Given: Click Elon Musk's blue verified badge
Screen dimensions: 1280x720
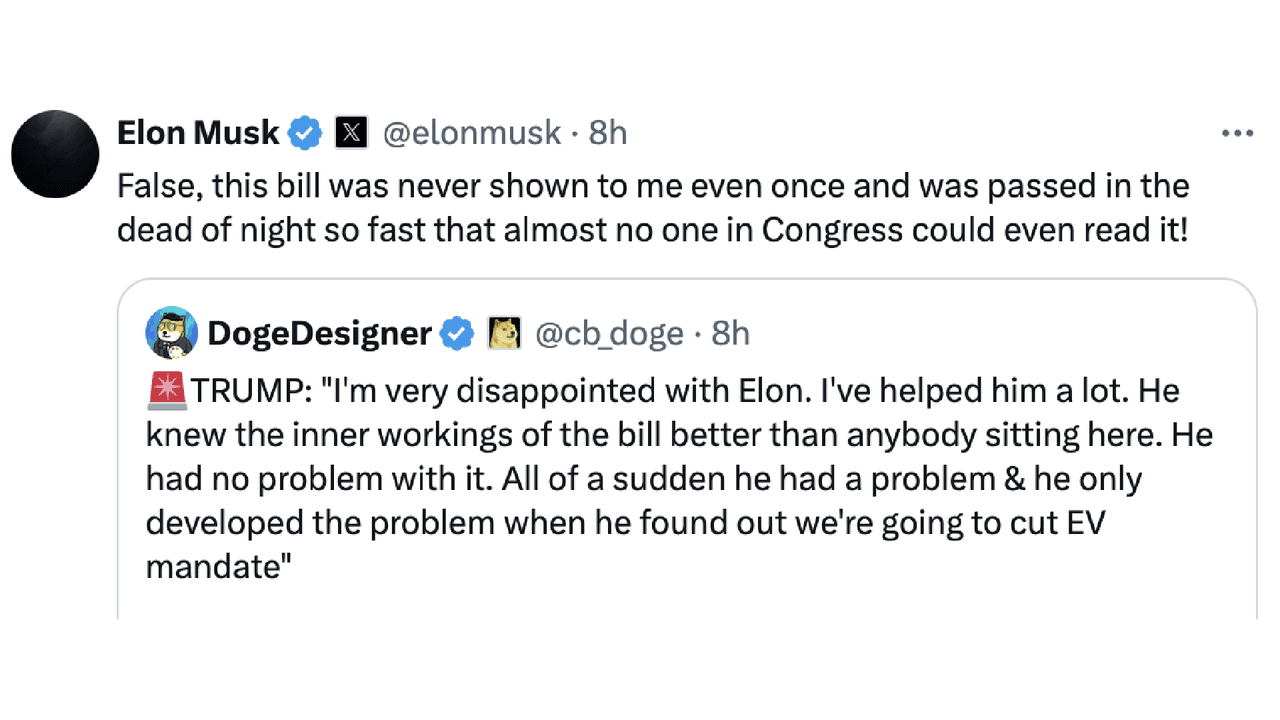Looking at the screenshot, I should pos(305,133).
